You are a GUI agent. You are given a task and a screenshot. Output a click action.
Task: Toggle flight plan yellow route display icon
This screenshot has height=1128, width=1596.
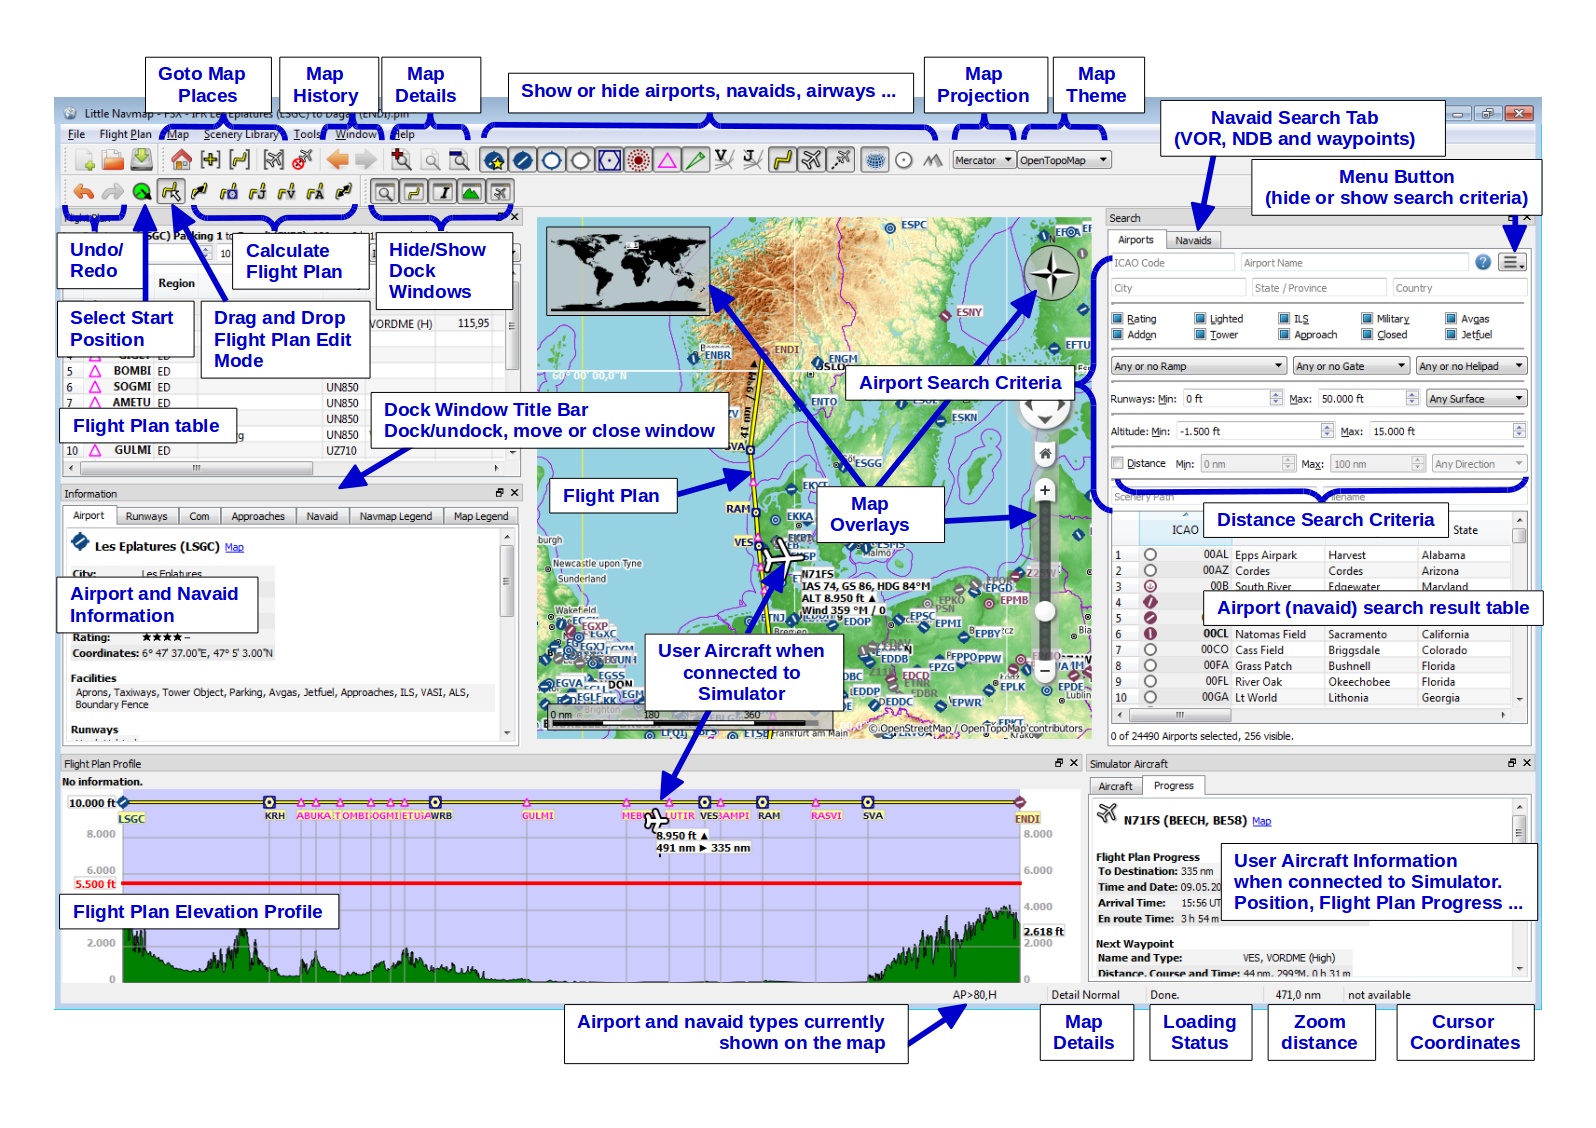point(783,160)
